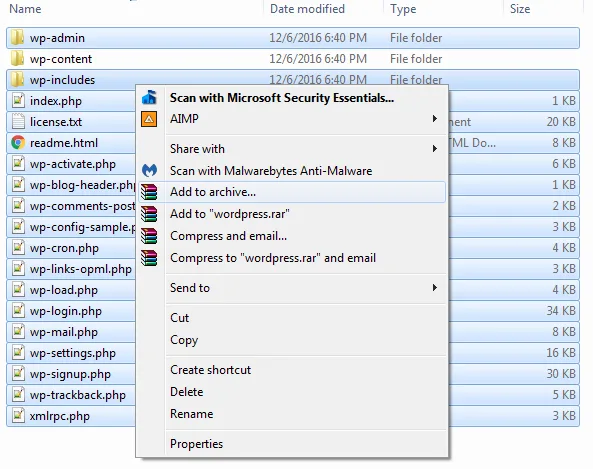Click the wp-admin folder icon
593x469 pixels.
click(x=17, y=37)
